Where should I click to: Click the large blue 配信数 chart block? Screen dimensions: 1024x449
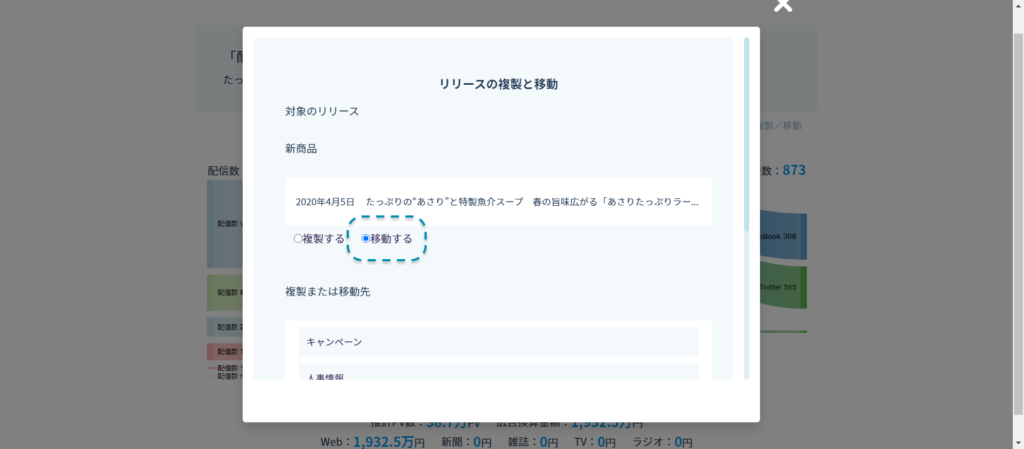pos(224,224)
